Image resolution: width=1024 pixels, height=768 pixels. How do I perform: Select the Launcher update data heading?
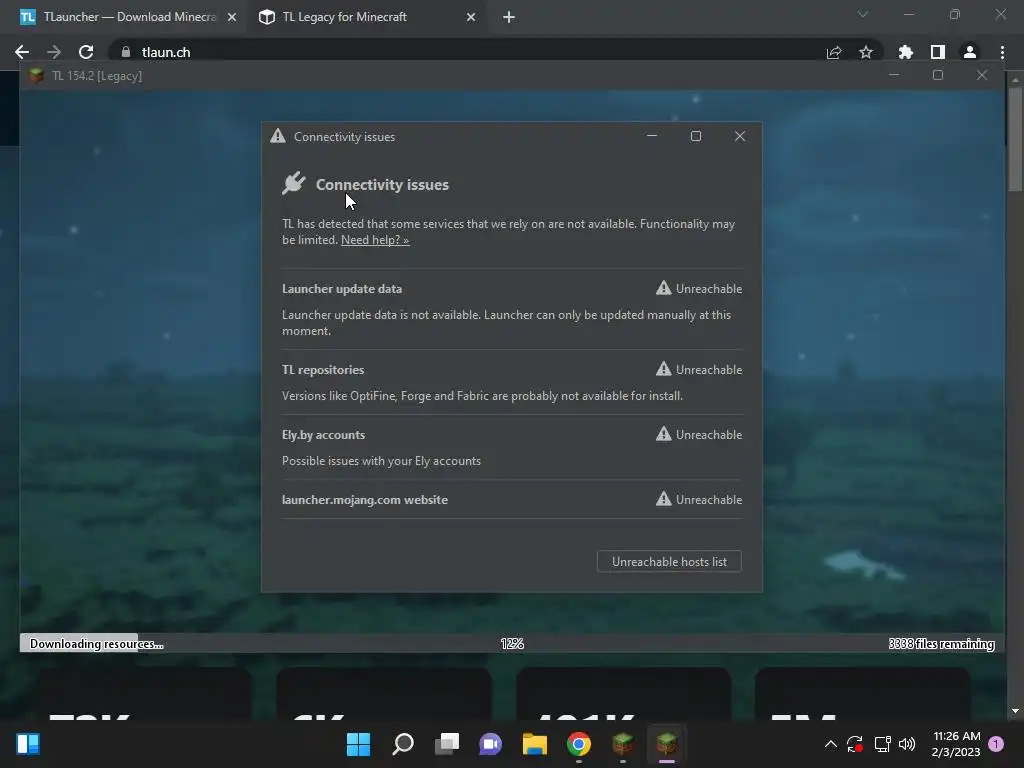pos(342,289)
